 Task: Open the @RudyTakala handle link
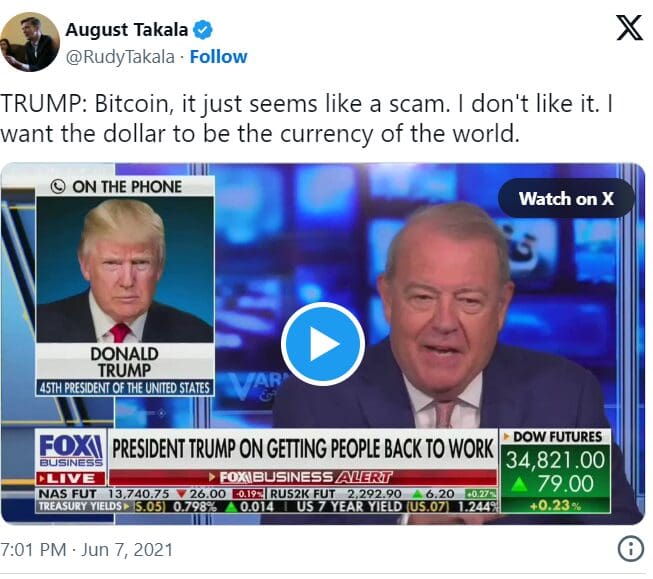[120, 57]
